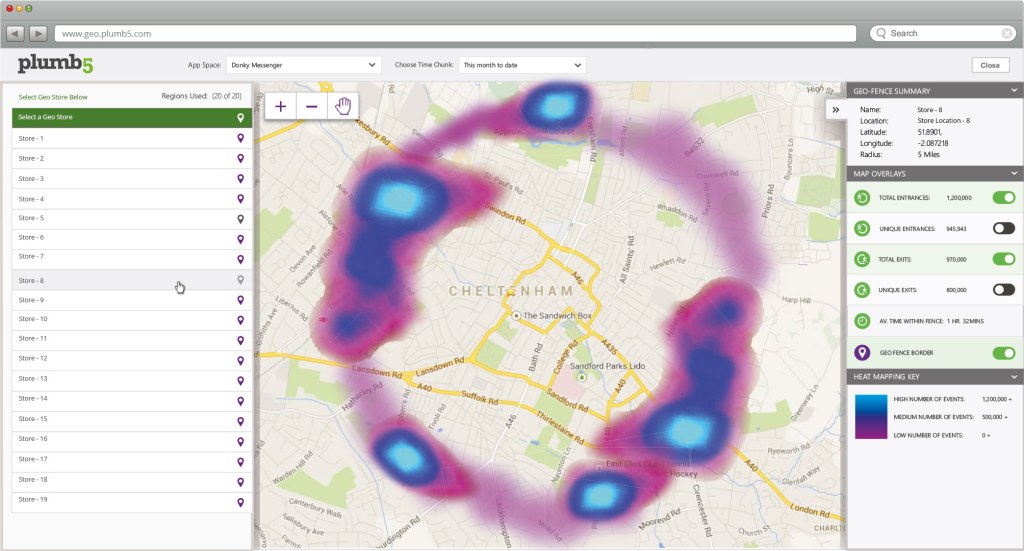
Task: Click the 'Regions Used: (20 of 20)' text
Action: [201, 96]
